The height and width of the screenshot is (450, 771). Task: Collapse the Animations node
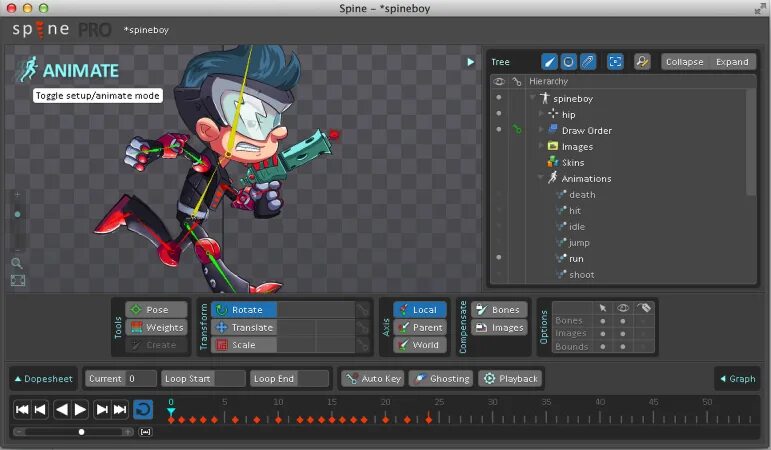click(x=541, y=178)
